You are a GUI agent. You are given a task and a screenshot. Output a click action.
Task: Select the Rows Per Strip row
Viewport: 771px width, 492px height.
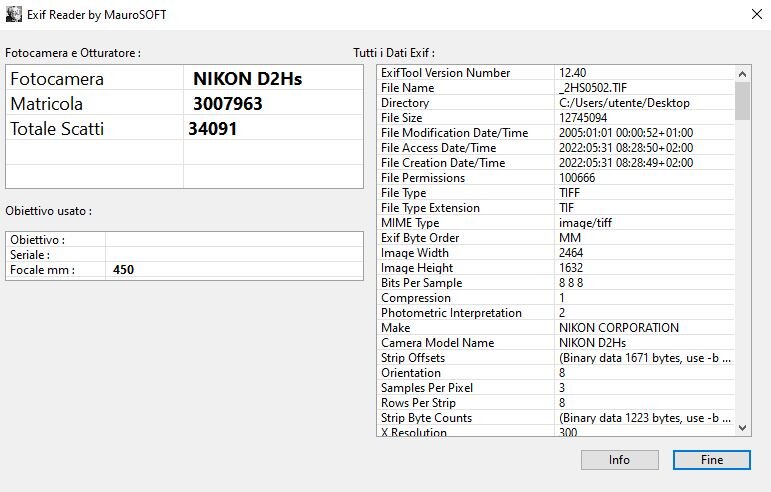[556, 403]
